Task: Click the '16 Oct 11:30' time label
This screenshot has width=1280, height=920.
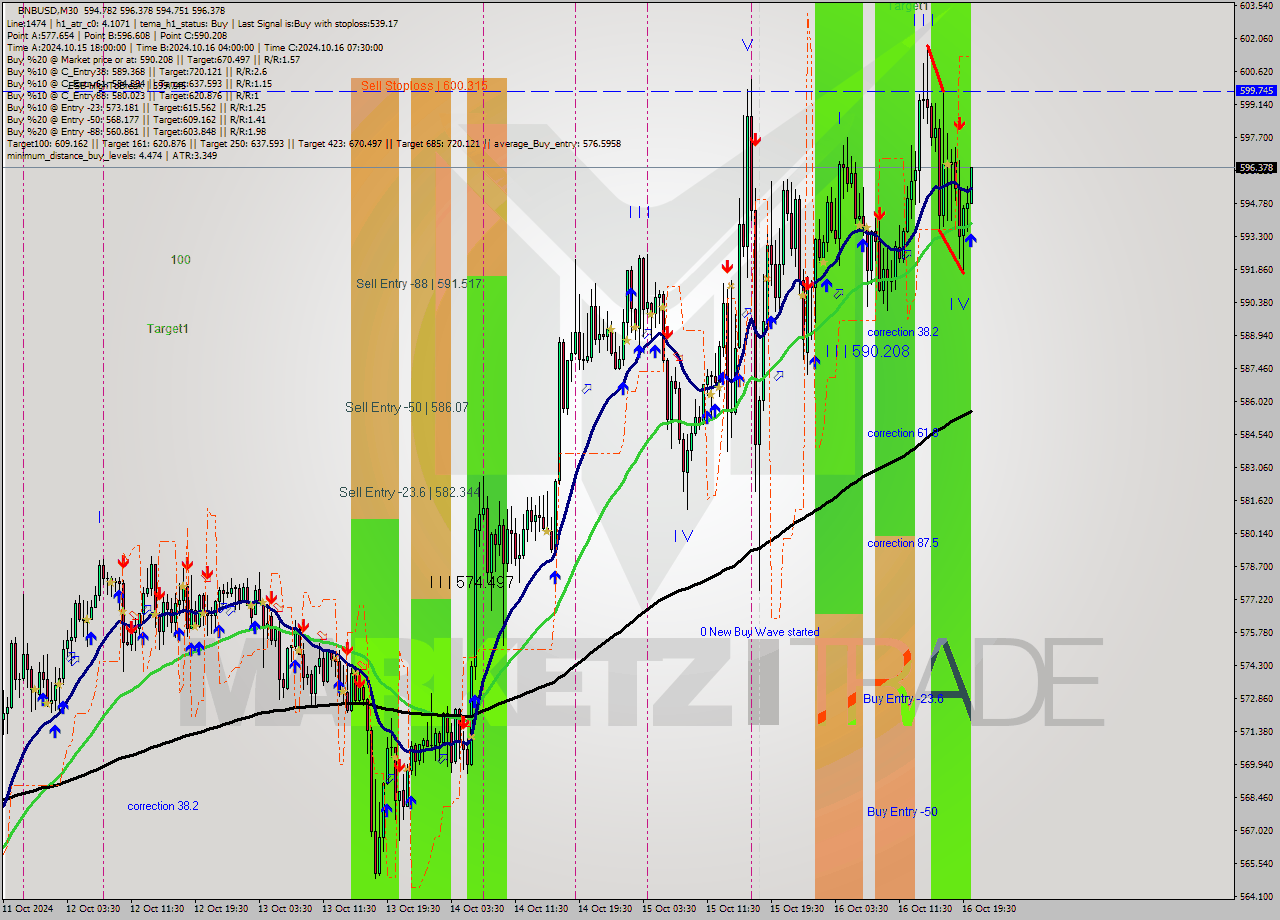Action: pyautogui.click(x=925, y=909)
